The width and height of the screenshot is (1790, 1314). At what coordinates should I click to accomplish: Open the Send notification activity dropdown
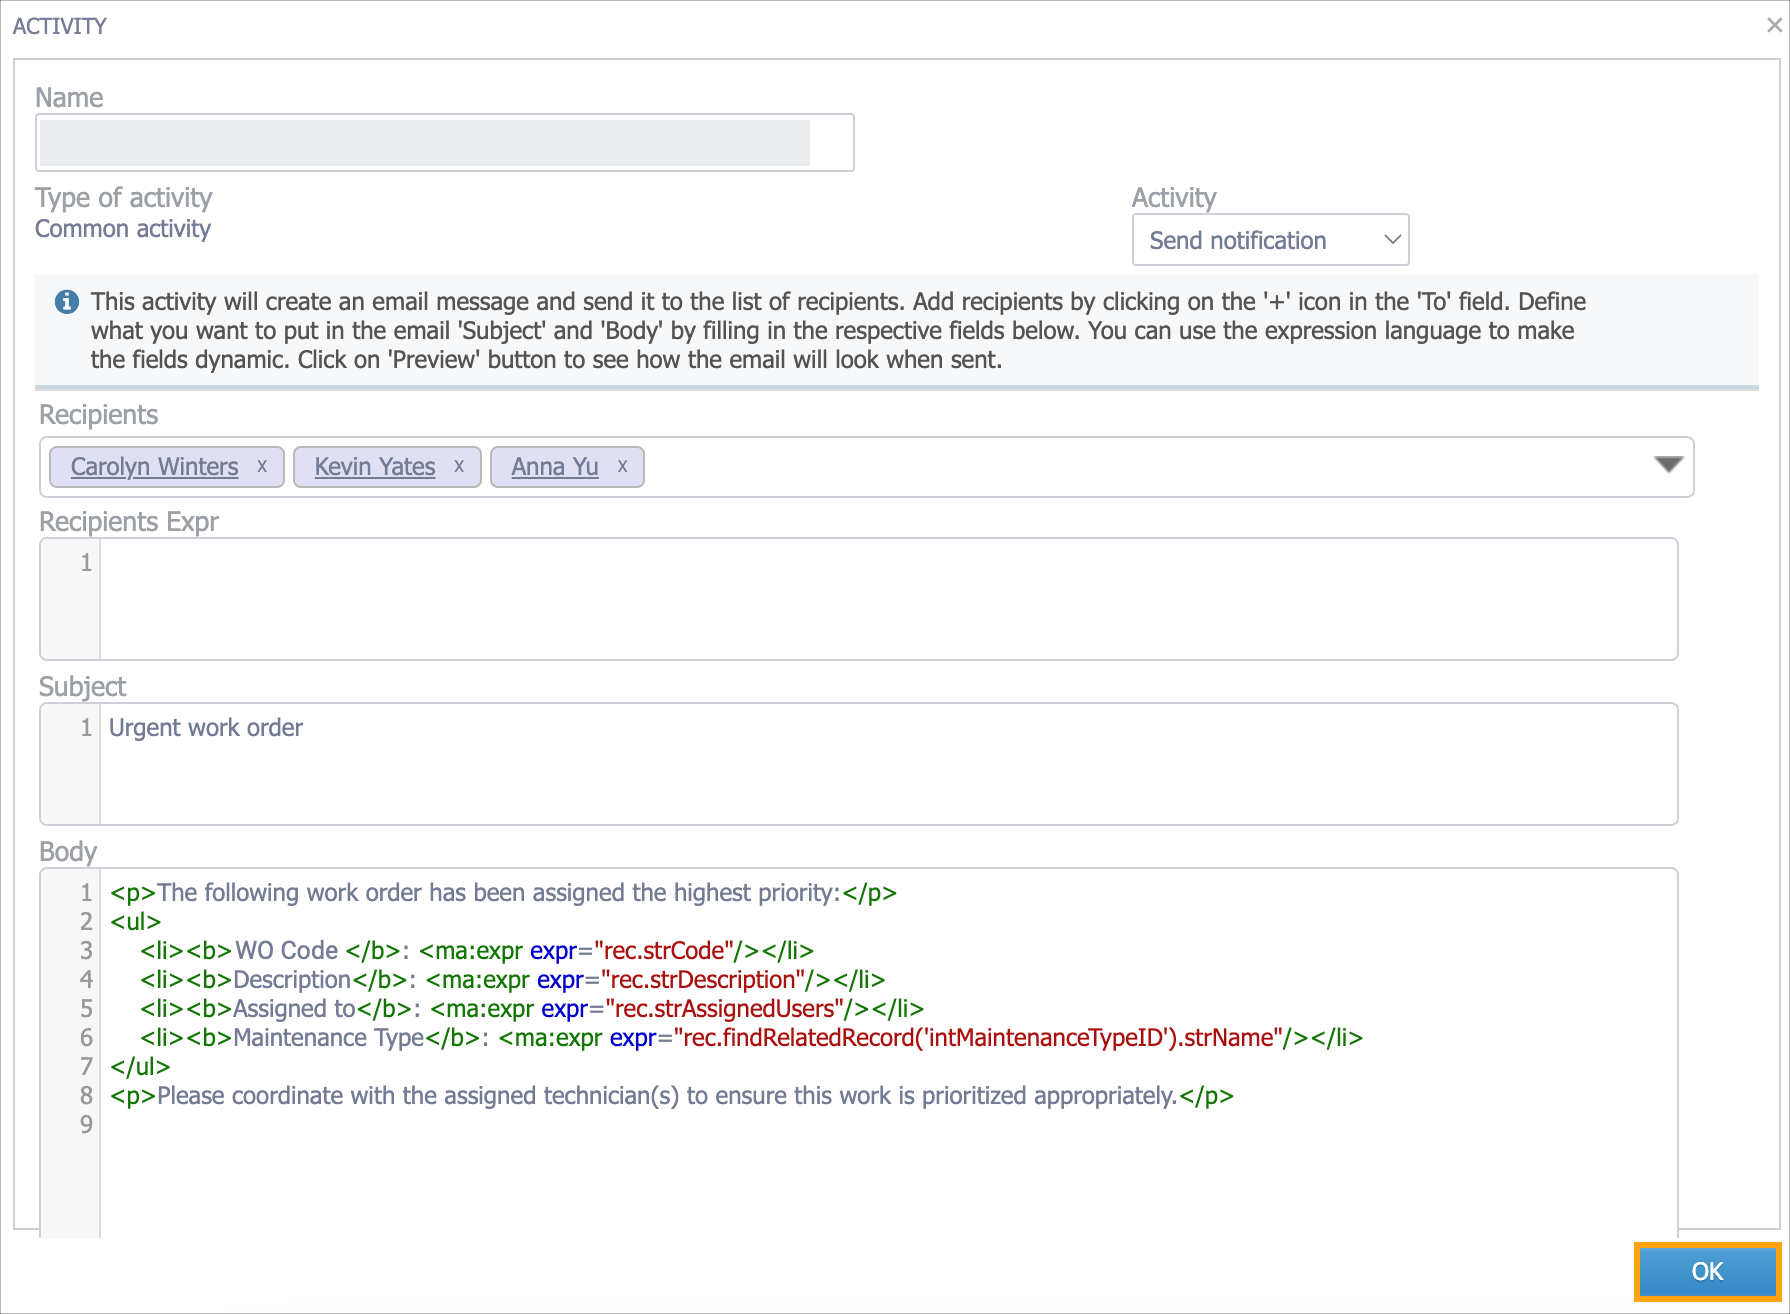click(x=1270, y=240)
